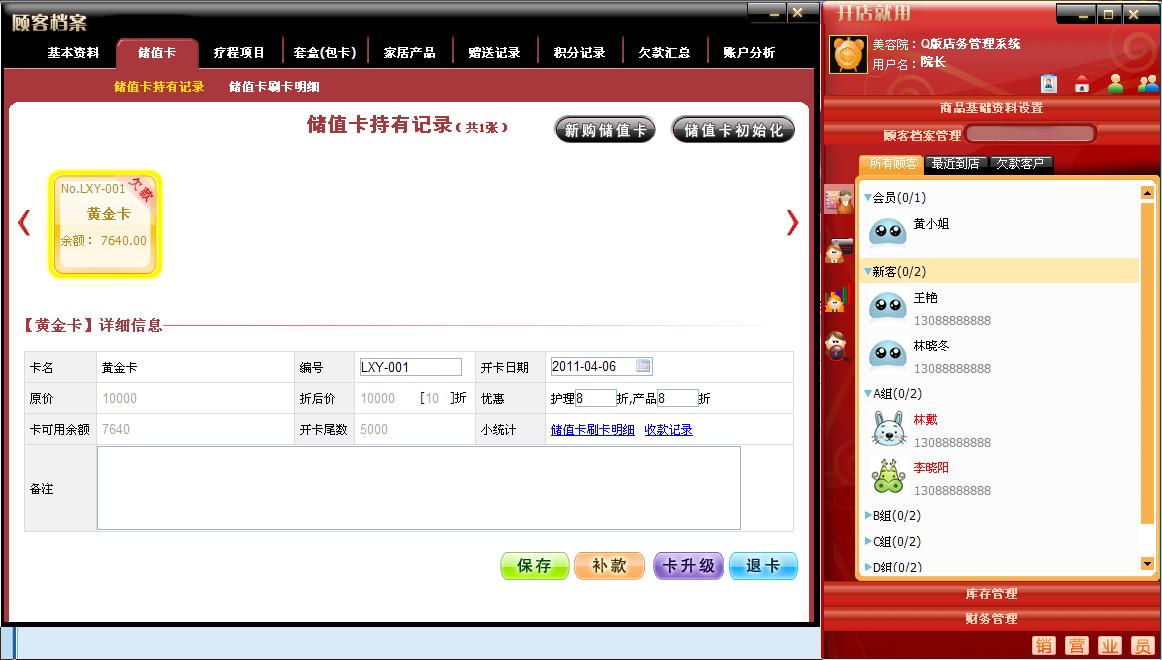Show previous card with left arrow
The width and height of the screenshot is (1162, 660).
point(24,223)
